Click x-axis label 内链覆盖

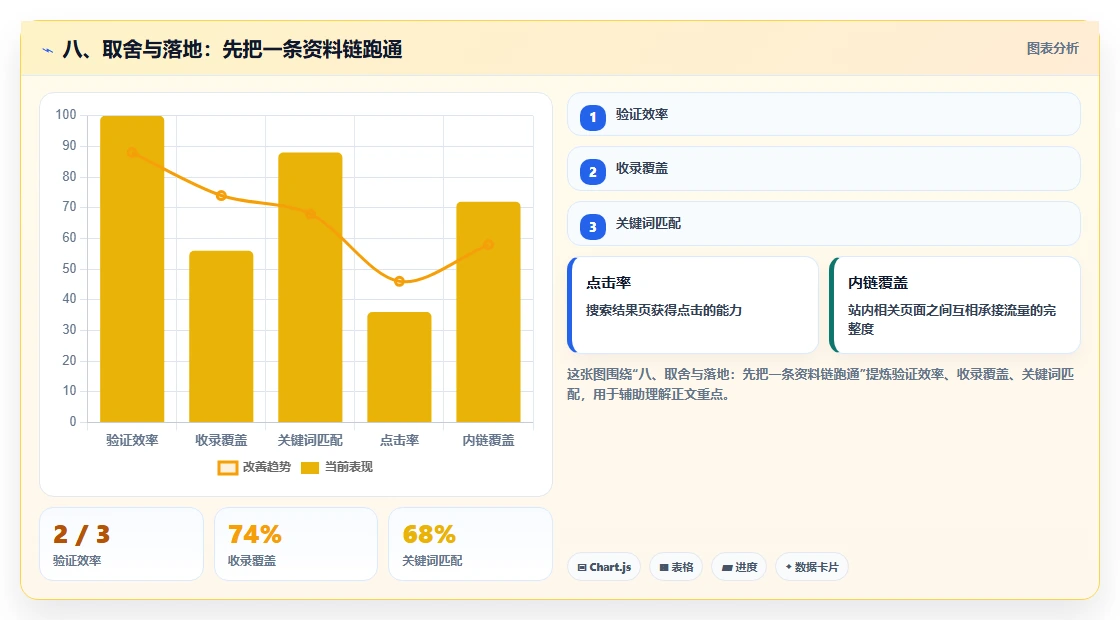tap(489, 440)
